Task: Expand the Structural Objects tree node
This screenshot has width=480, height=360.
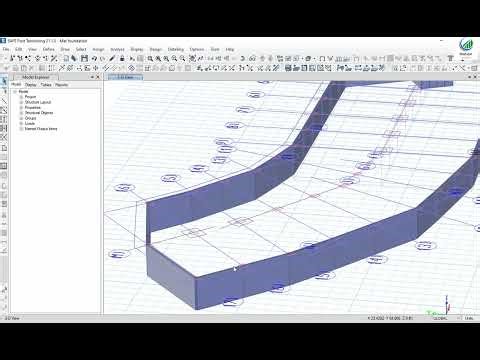Action: 21,113
